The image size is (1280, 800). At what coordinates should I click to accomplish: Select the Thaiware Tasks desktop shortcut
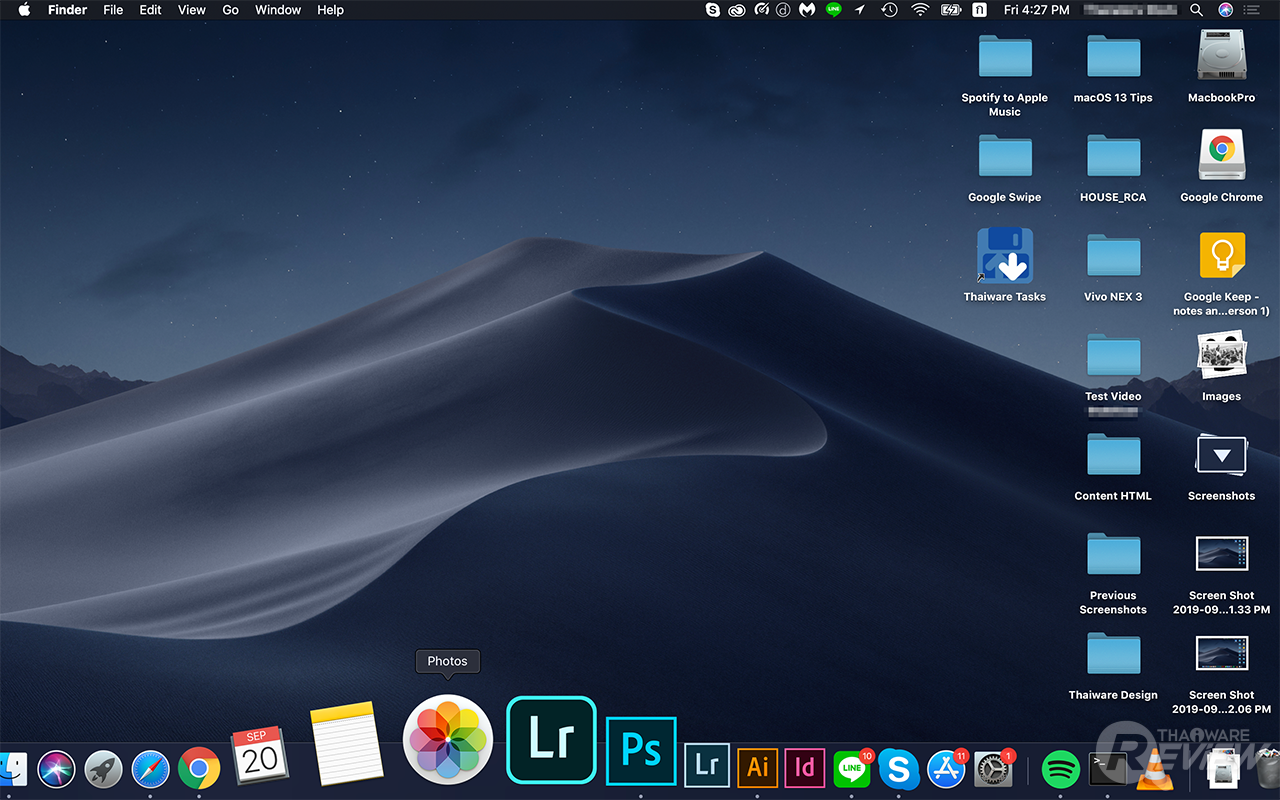click(x=1004, y=257)
